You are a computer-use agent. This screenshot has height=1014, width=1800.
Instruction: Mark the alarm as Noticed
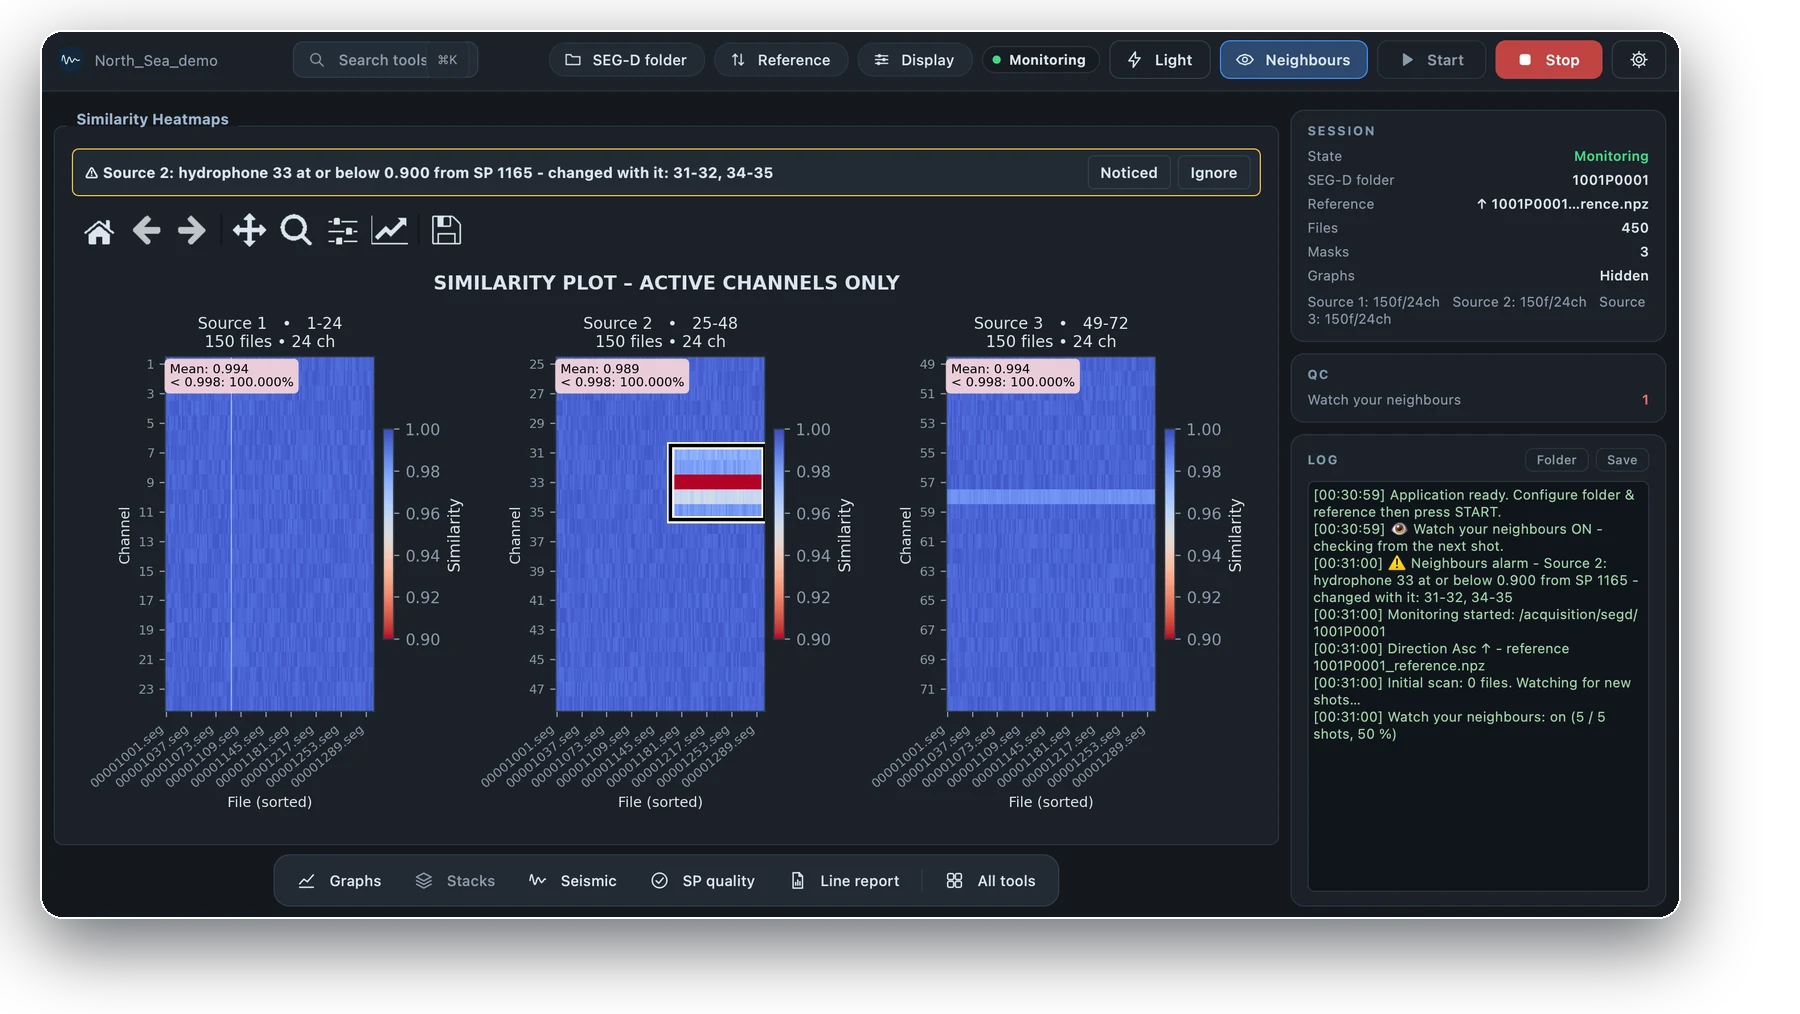pyautogui.click(x=1129, y=173)
